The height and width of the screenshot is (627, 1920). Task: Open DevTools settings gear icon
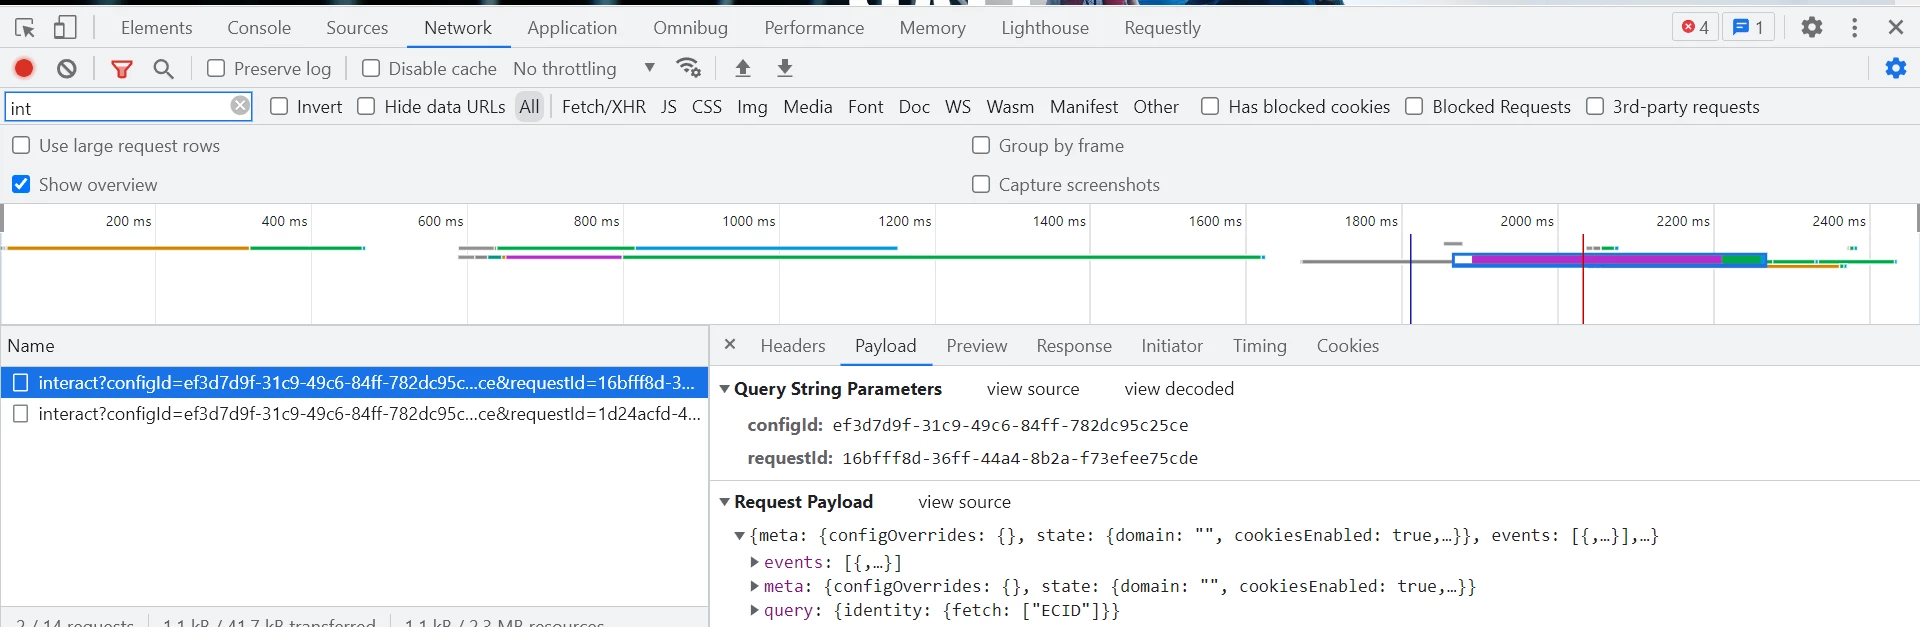[1812, 27]
